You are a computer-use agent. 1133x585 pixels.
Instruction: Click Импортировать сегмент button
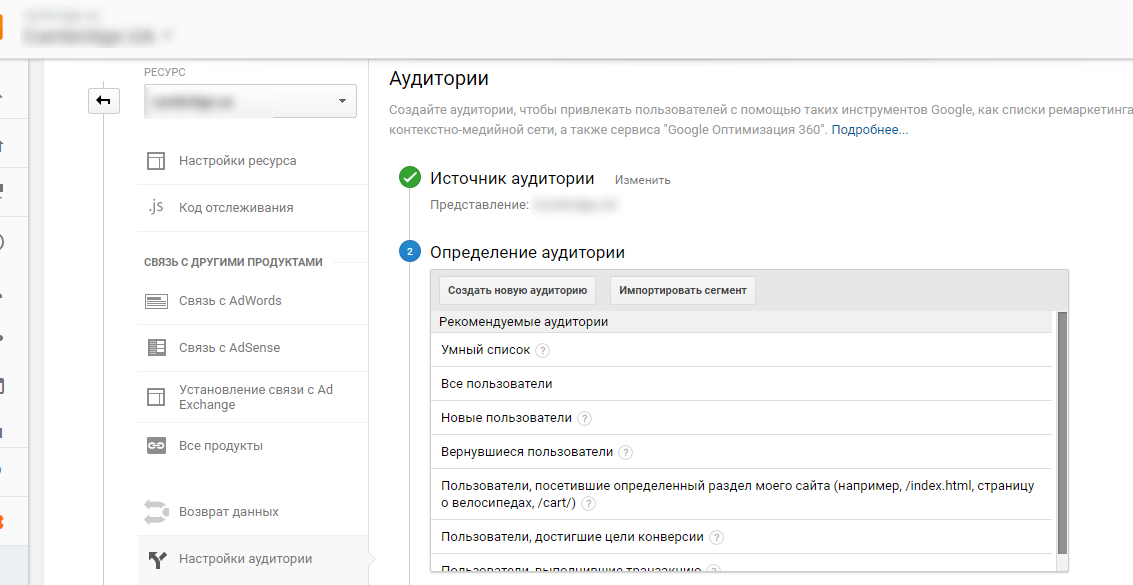coord(682,290)
